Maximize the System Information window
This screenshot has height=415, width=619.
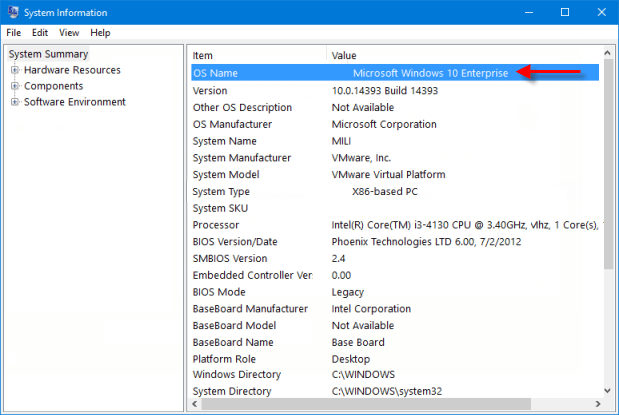coord(565,12)
